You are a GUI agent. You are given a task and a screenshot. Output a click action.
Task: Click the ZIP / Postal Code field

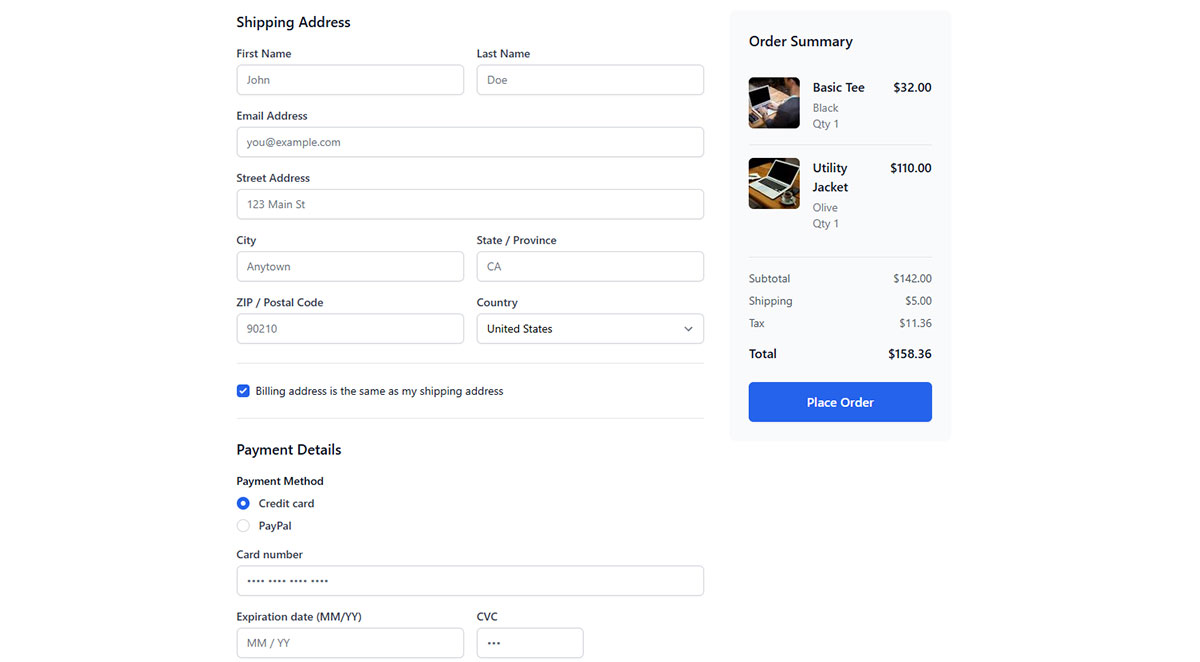pos(350,328)
